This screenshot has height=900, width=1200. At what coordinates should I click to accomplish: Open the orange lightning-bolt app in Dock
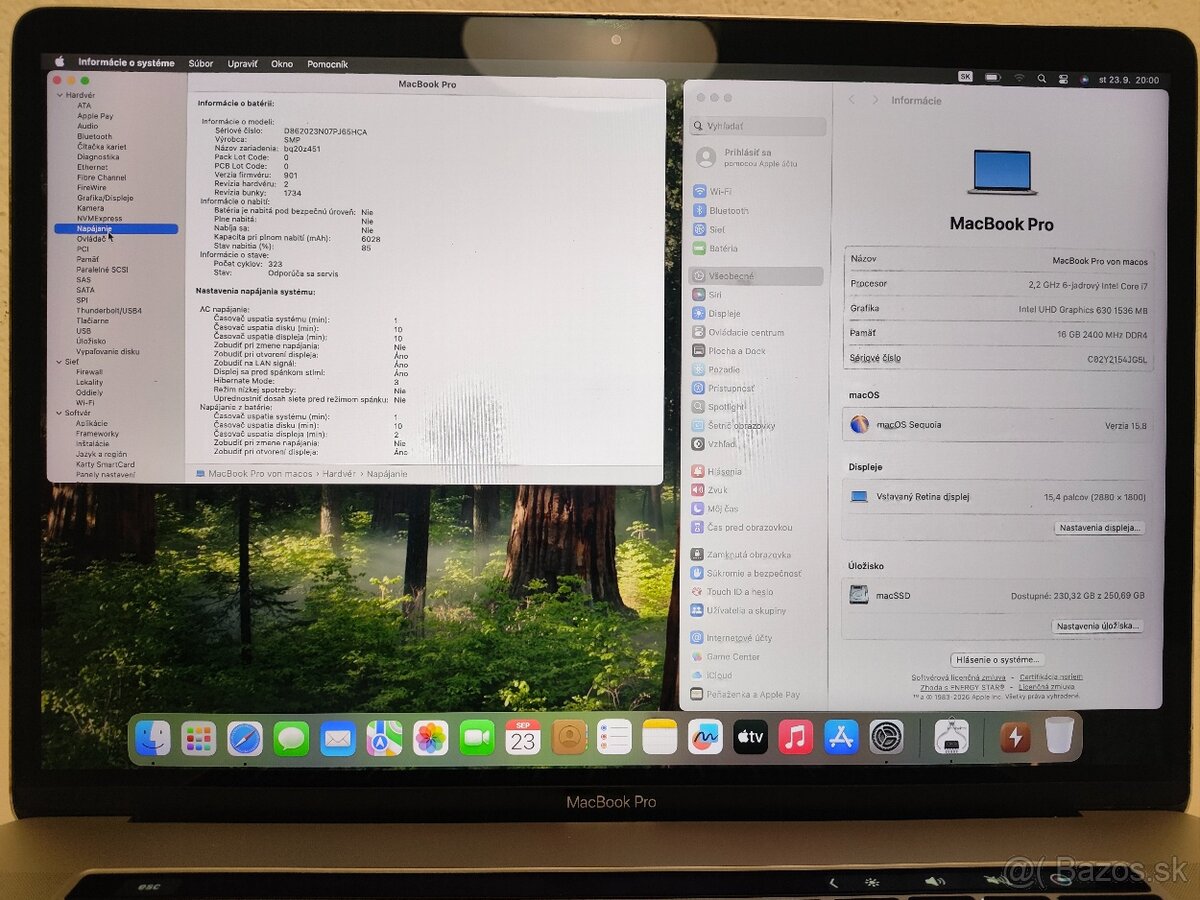1015,737
